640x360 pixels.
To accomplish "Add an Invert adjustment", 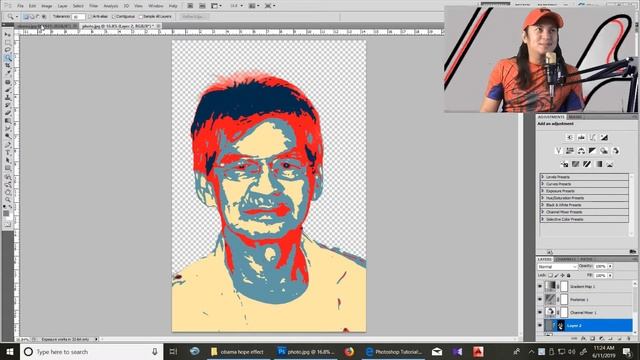I will click(x=564, y=164).
